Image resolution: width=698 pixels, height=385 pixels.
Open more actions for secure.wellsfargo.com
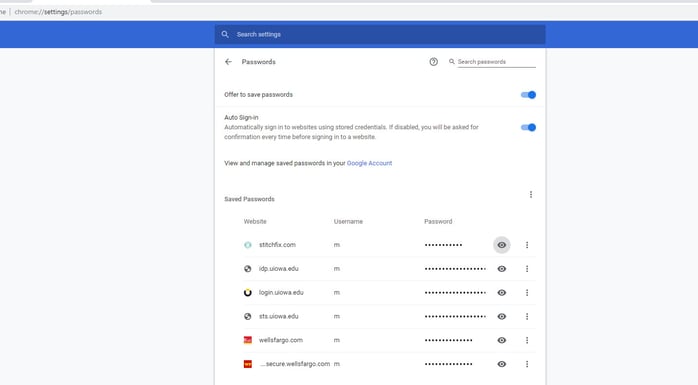coord(527,364)
